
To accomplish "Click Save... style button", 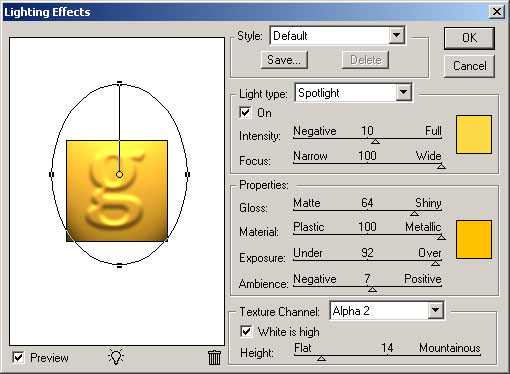I will pos(284,60).
